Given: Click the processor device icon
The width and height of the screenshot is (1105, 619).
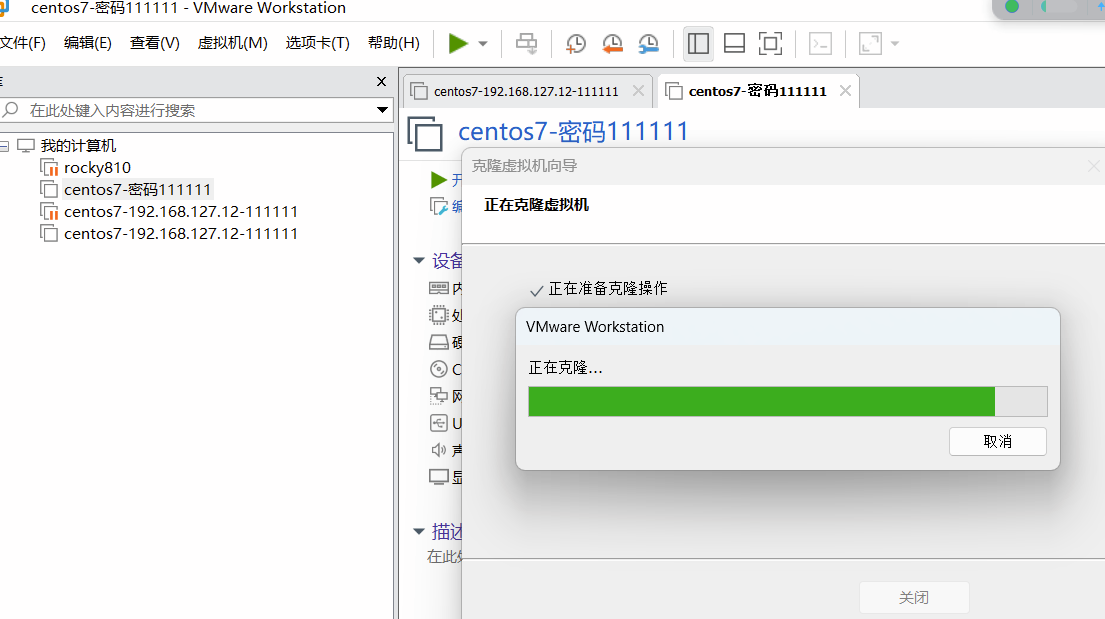Looking at the screenshot, I should click(x=438, y=315).
